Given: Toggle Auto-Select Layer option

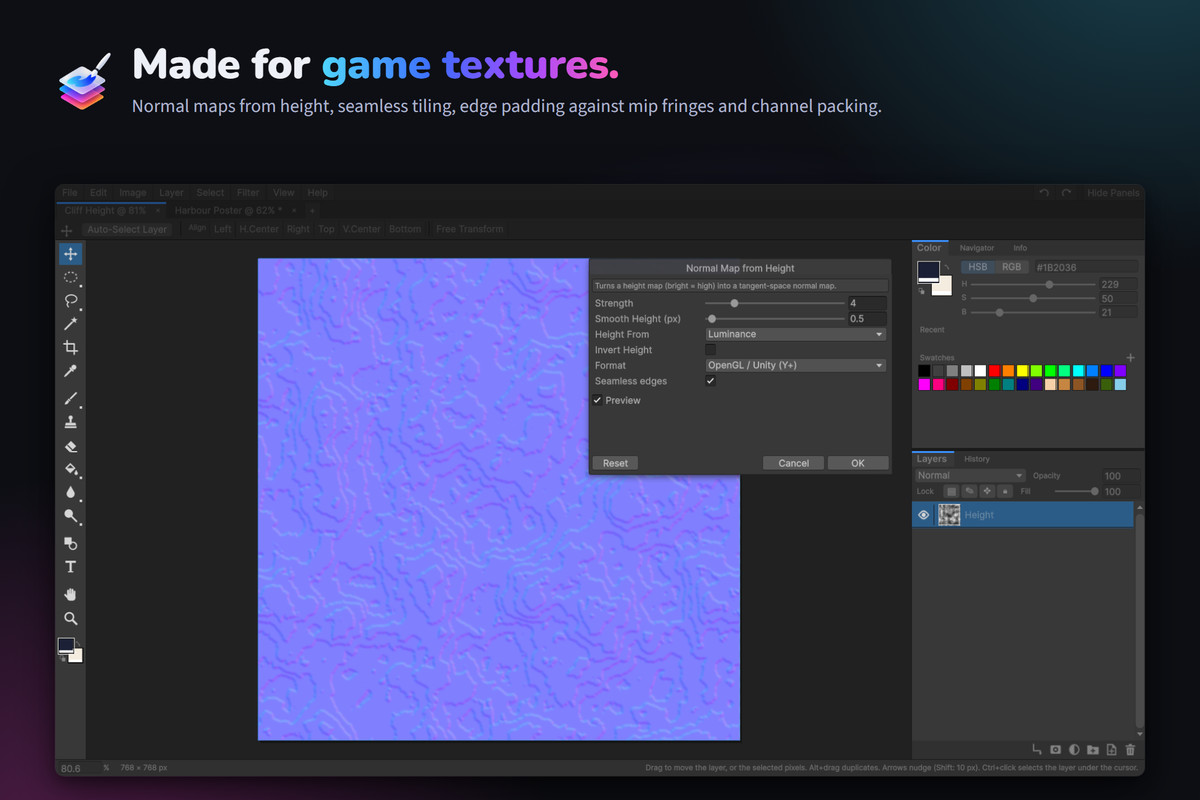Looking at the screenshot, I should point(126,229).
